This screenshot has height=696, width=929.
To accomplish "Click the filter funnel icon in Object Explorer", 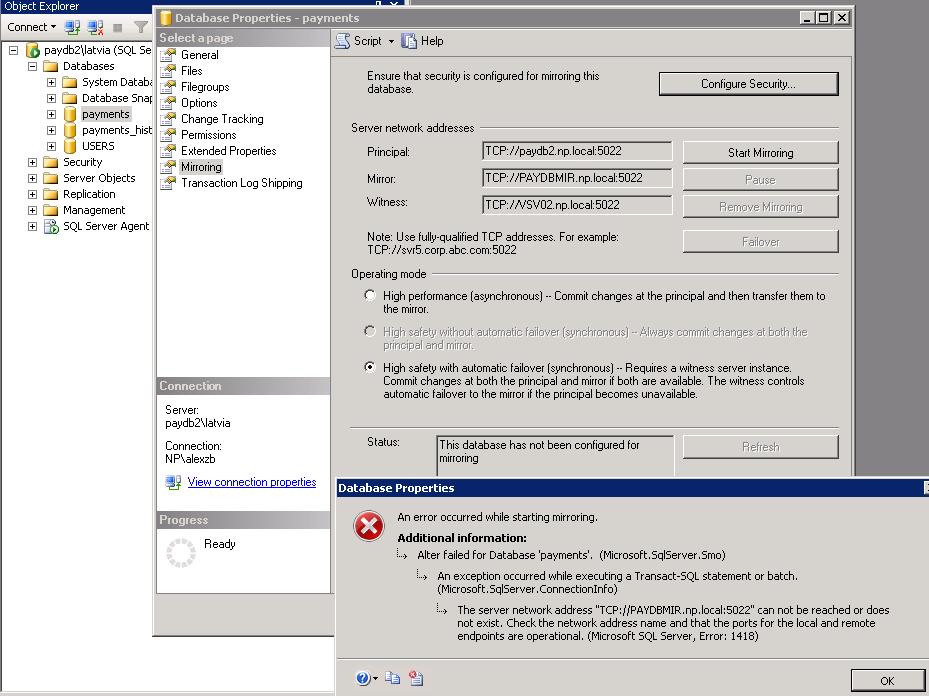I will 140,27.
